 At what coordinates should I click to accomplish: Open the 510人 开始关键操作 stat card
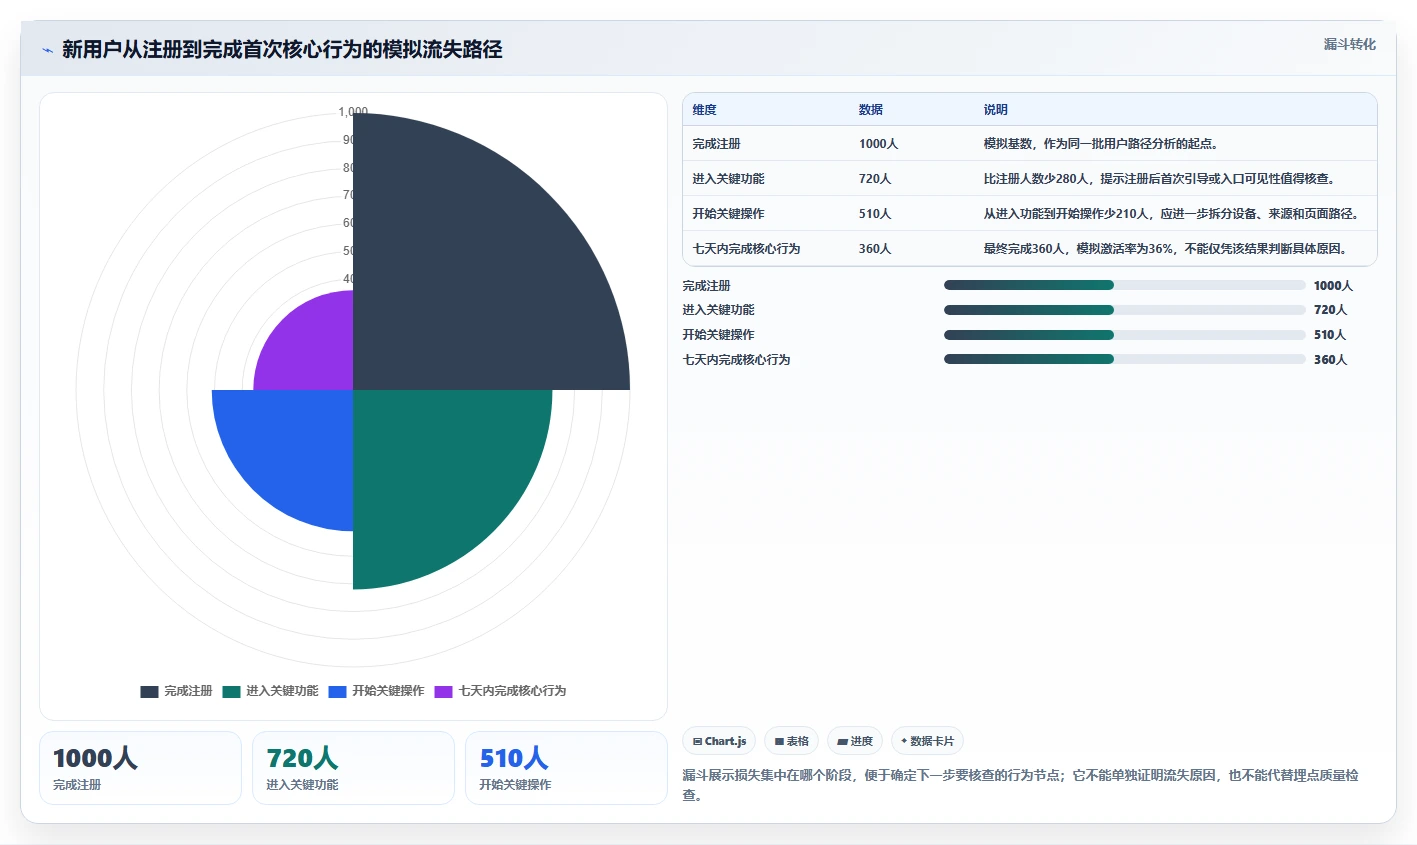pos(566,768)
